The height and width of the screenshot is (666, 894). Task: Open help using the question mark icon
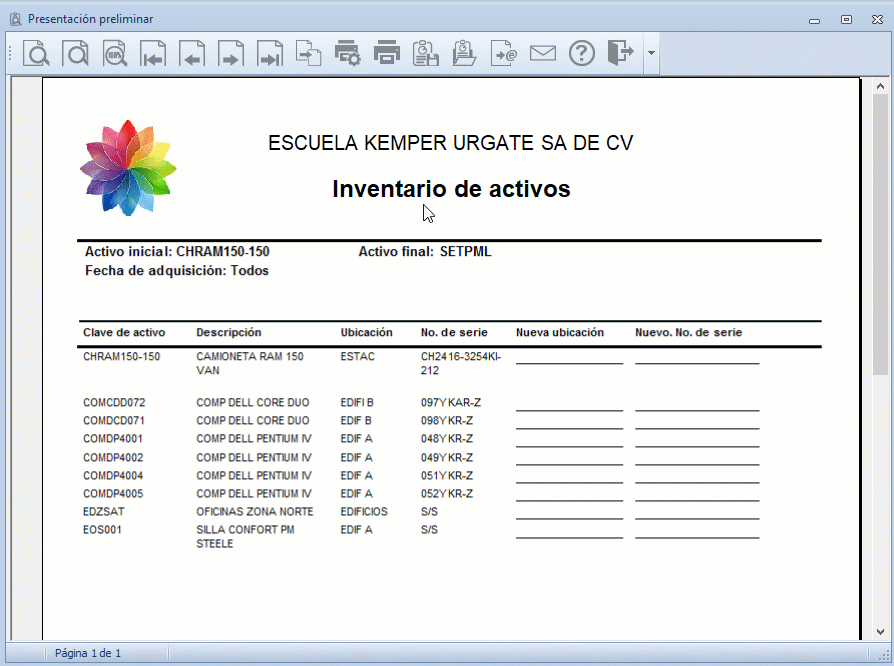point(581,53)
